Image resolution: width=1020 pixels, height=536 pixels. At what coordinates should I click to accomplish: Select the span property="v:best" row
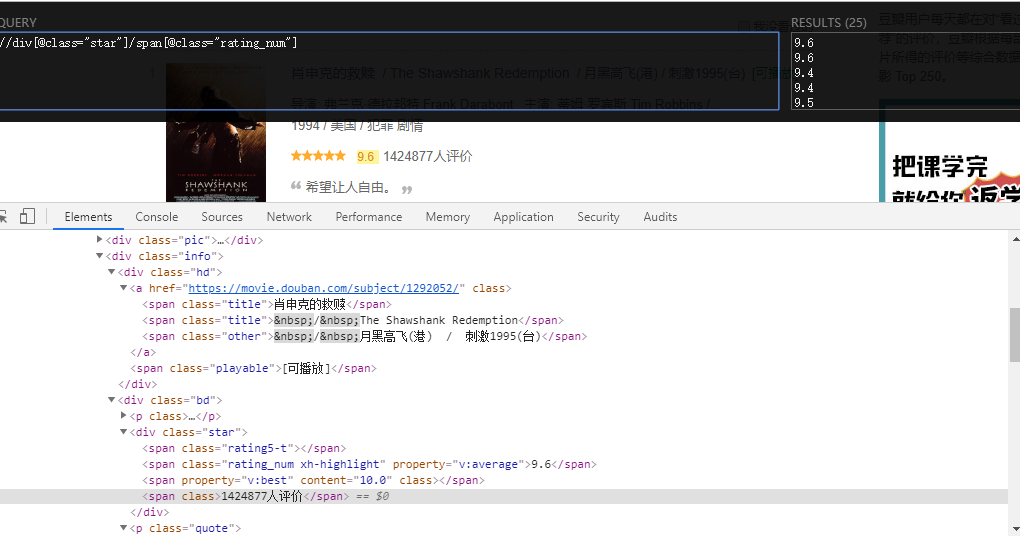314,480
